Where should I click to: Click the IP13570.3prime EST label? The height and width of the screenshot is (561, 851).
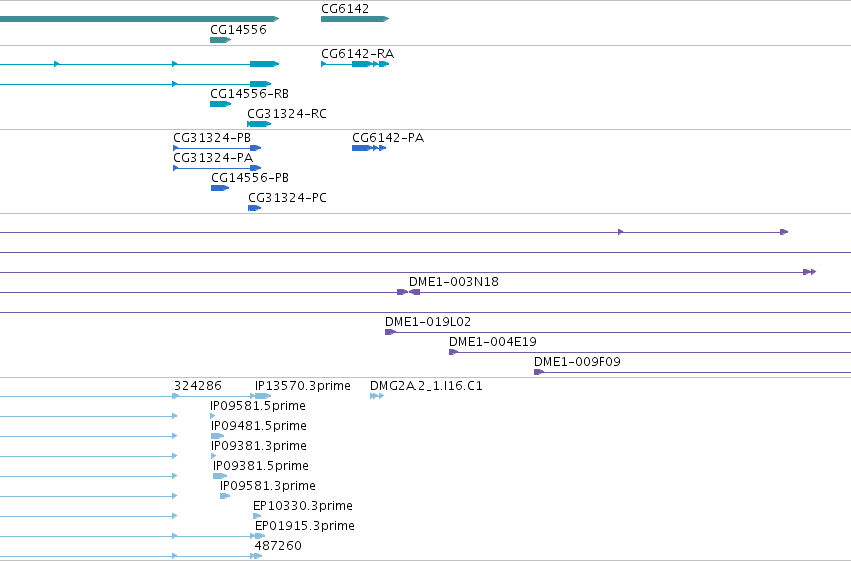click(x=303, y=386)
